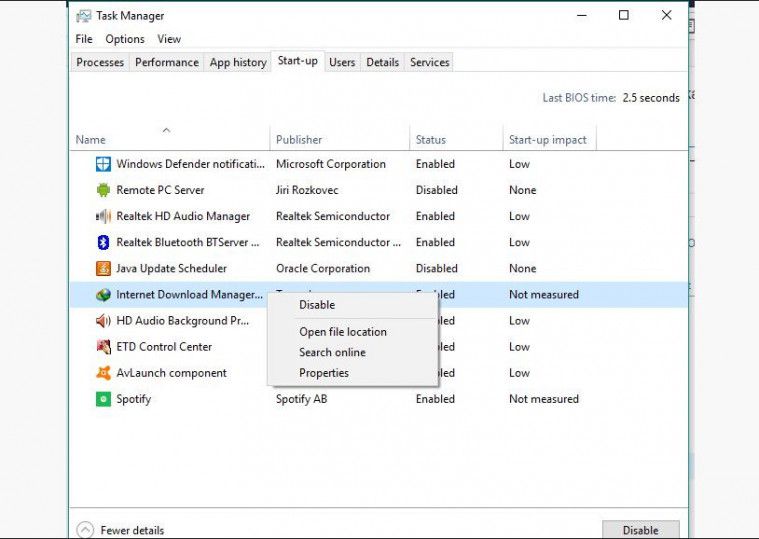The image size is (759, 539).
Task: Select the Start-up tab
Action: click(x=298, y=61)
